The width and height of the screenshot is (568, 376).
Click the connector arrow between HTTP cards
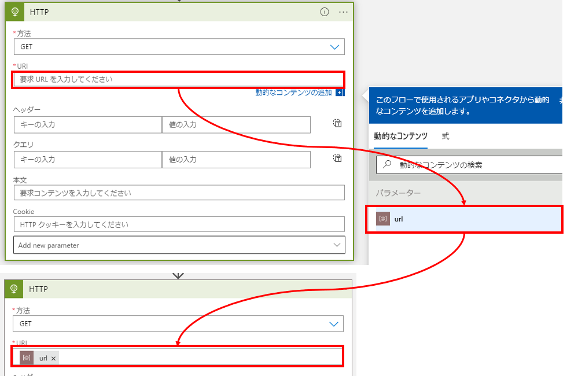coord(178,276)
